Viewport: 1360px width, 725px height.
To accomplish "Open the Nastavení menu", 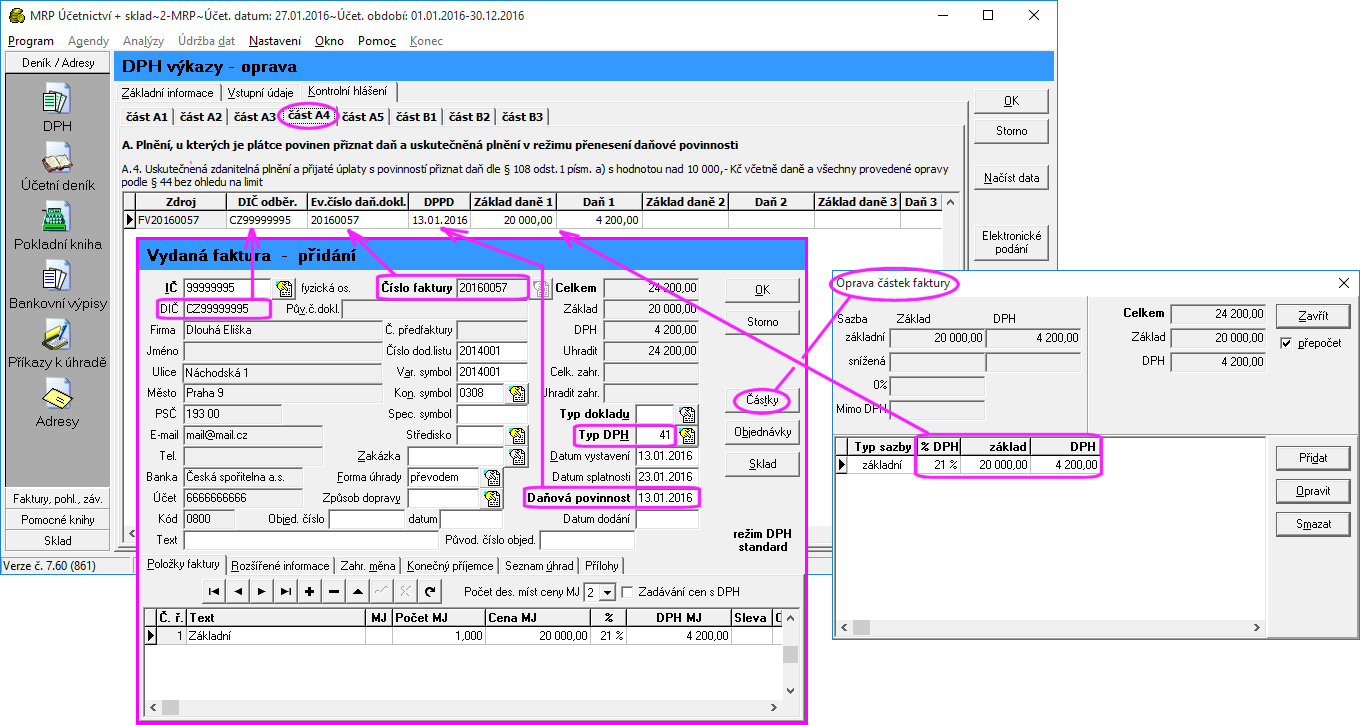I will click(275, 41).
